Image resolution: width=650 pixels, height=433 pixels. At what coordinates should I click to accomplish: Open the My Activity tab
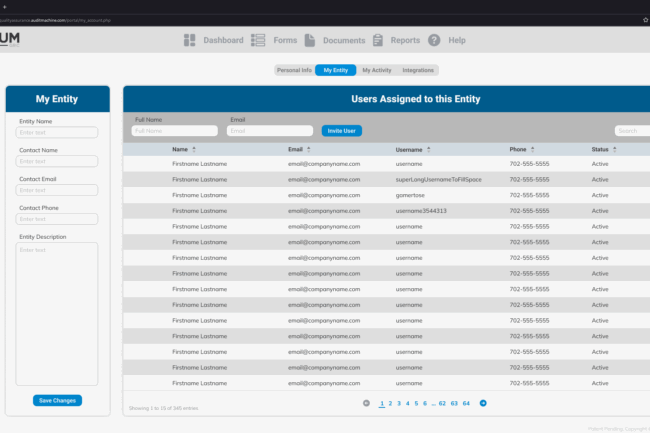376,70
